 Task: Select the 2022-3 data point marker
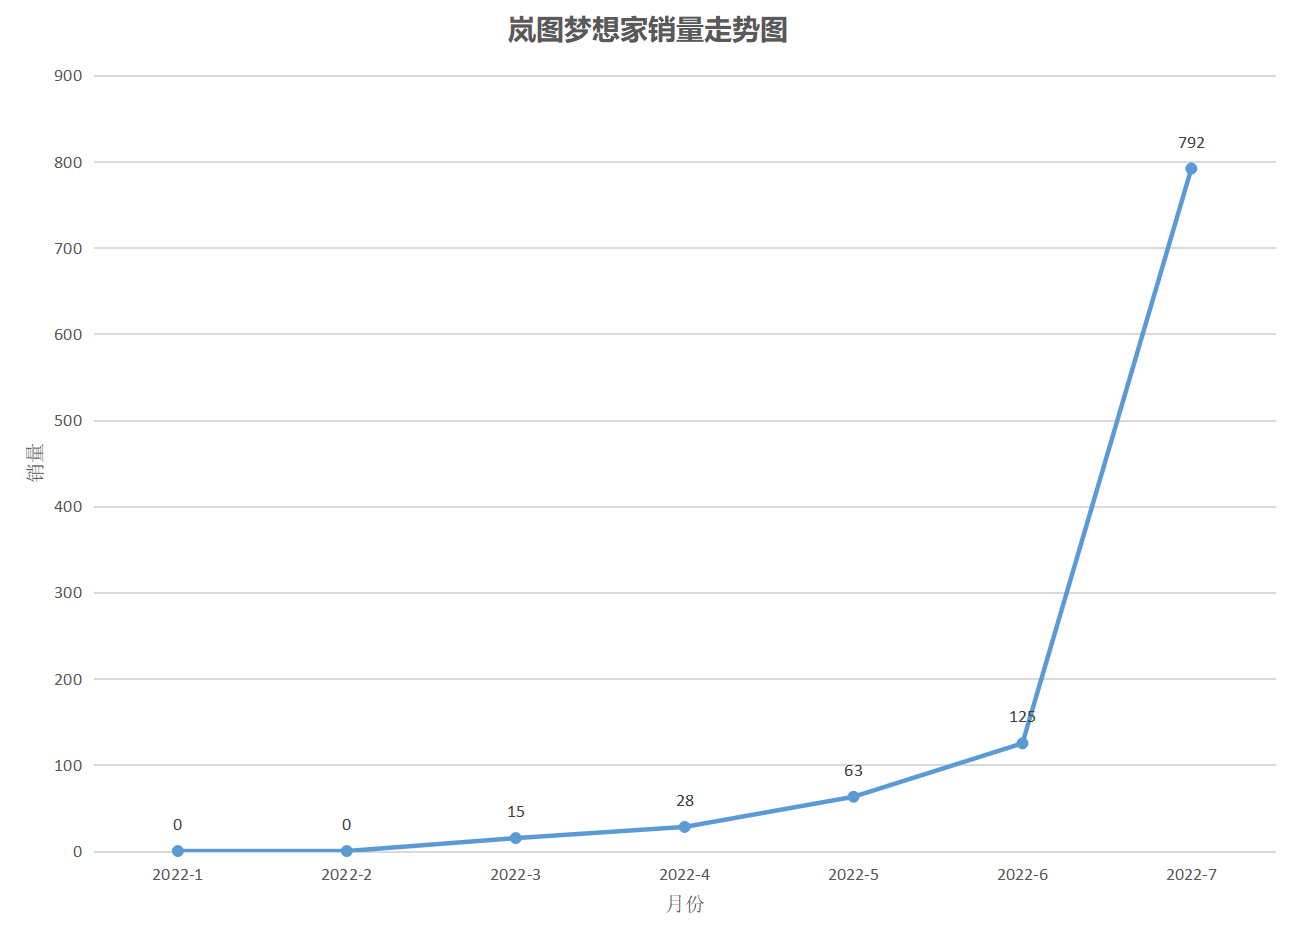[515, 838]
